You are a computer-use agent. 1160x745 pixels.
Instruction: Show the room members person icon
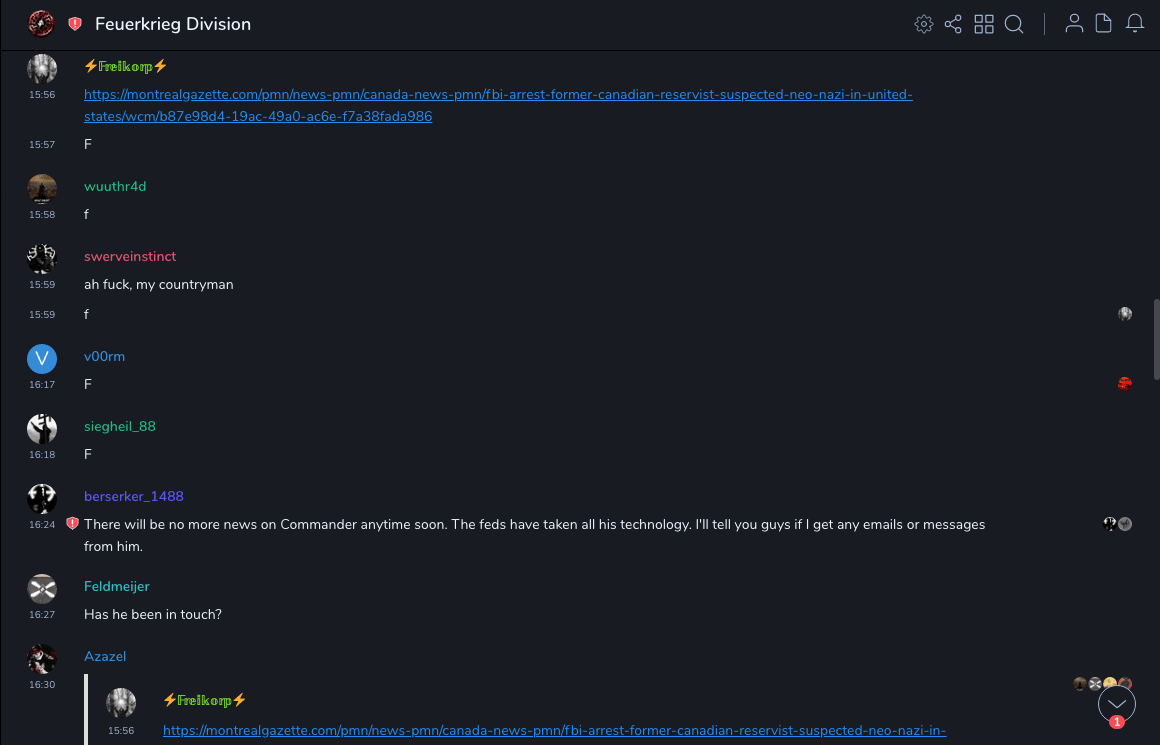point(1074,24)
